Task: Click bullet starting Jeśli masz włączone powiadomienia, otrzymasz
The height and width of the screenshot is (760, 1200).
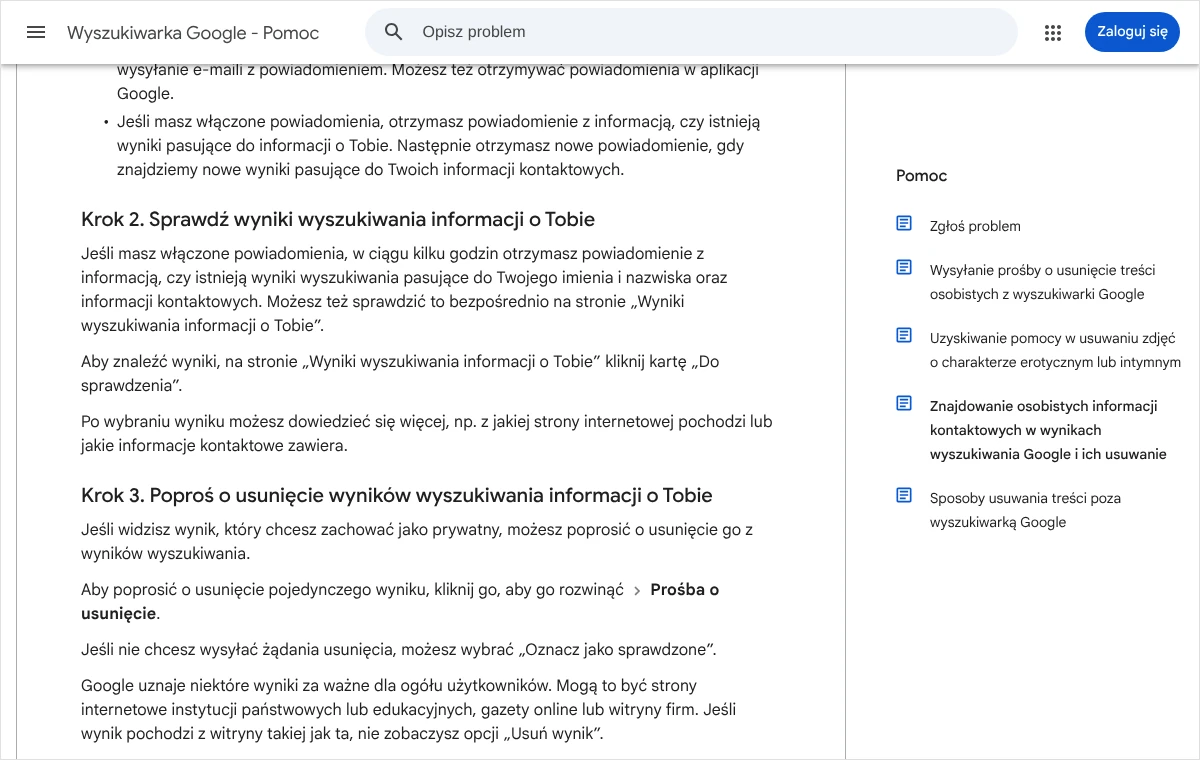Action: pos(439,146)
